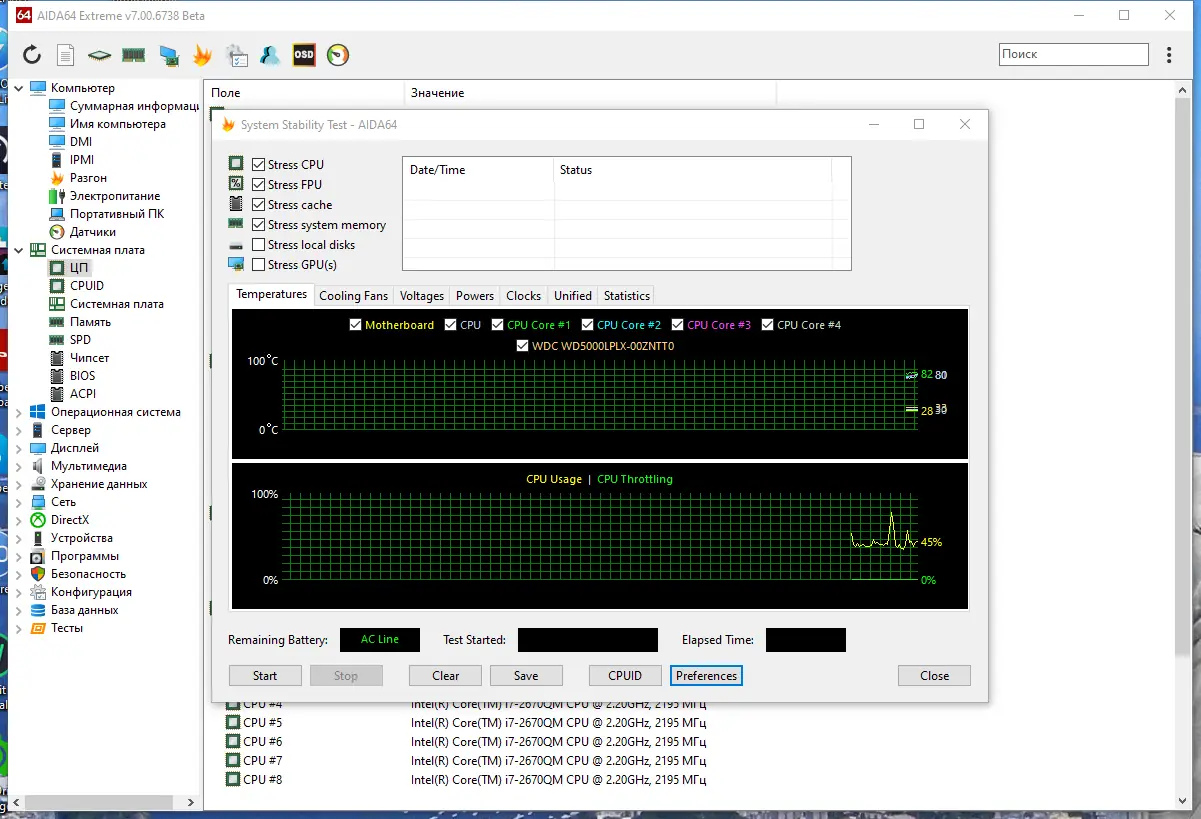1201x819 pixels.
Task: Switch to the Cooling Fans tab
Action: tap(353, 296)
